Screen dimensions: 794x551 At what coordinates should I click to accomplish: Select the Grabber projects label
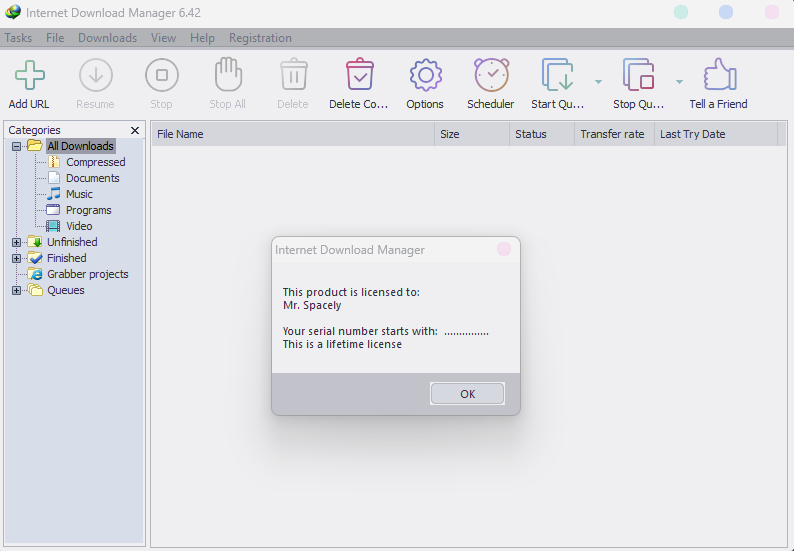pos(88,274)
